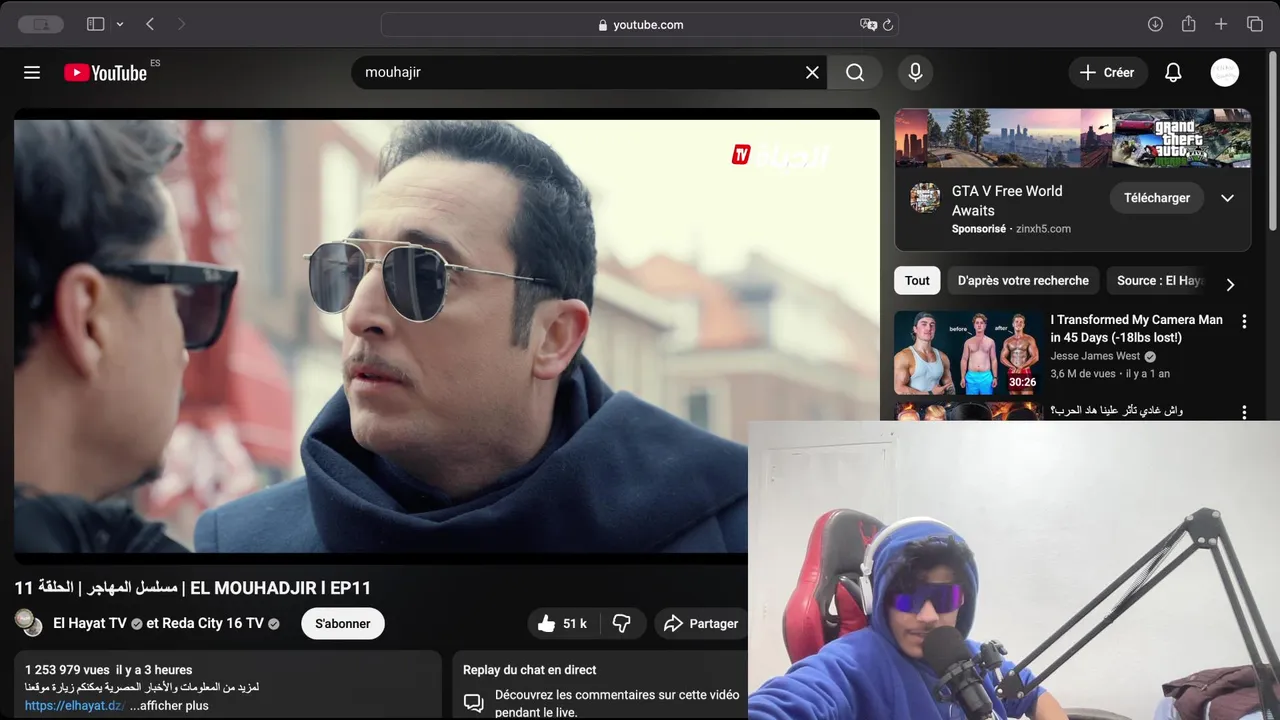Image resolution: width=1280 pixels, height=720 pixels.
Task: Expand the ad options chevron
Action: tap(1227, 198)
